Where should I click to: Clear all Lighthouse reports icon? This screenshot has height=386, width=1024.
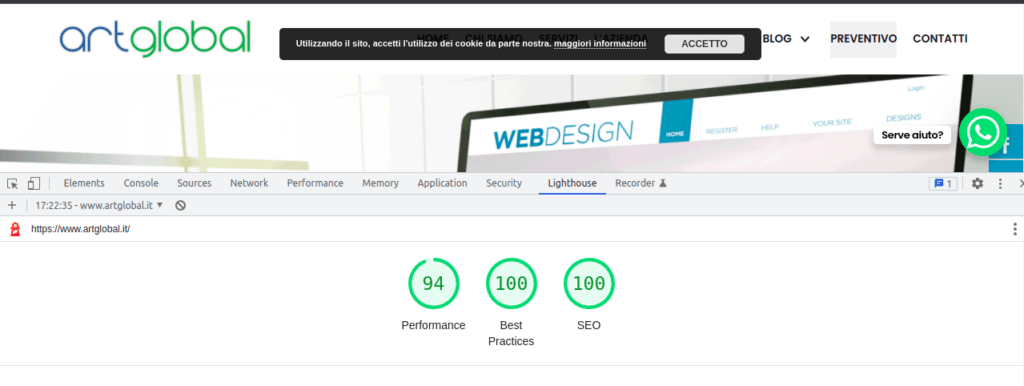181,205
